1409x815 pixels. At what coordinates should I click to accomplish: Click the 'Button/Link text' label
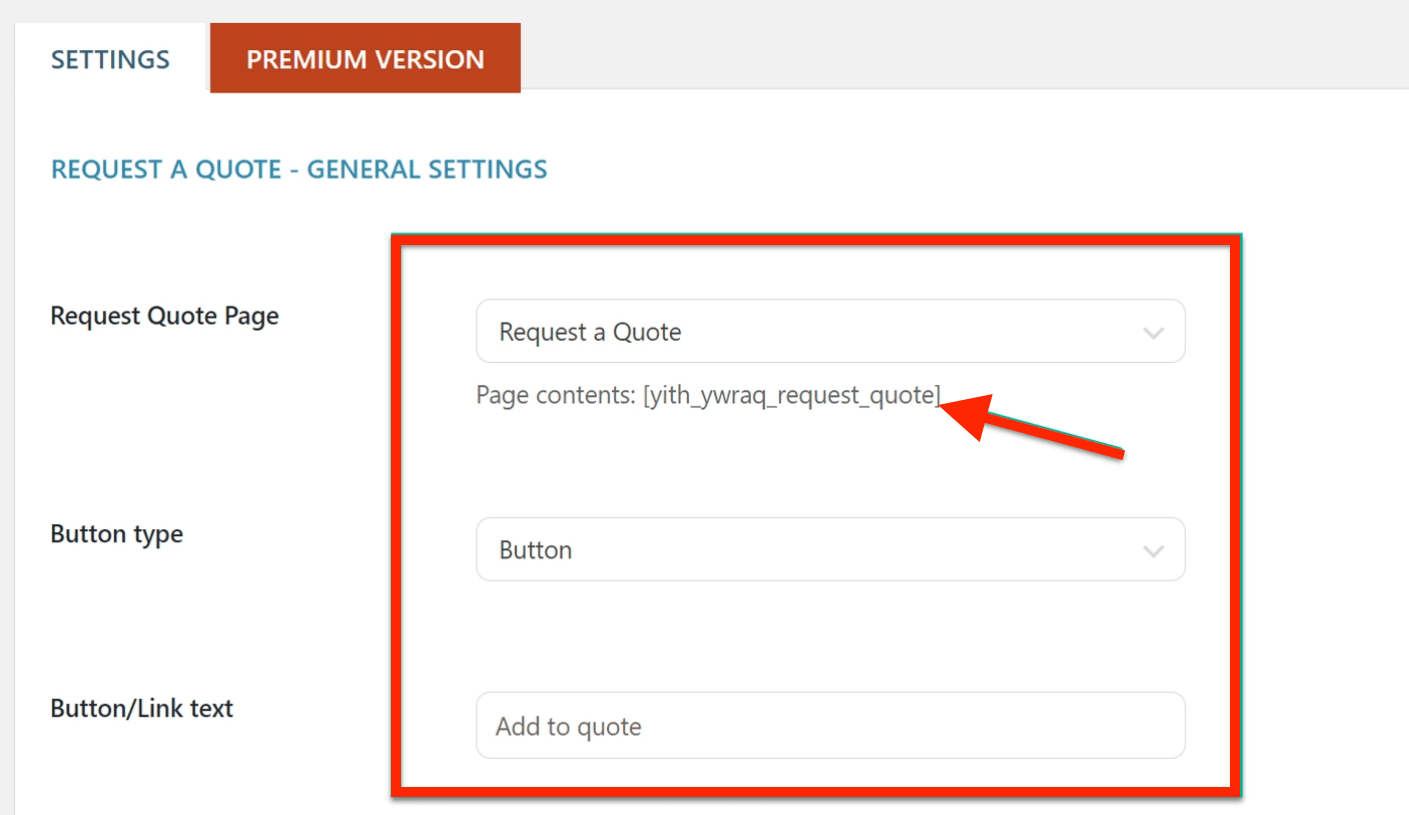[x=141, y=709]
